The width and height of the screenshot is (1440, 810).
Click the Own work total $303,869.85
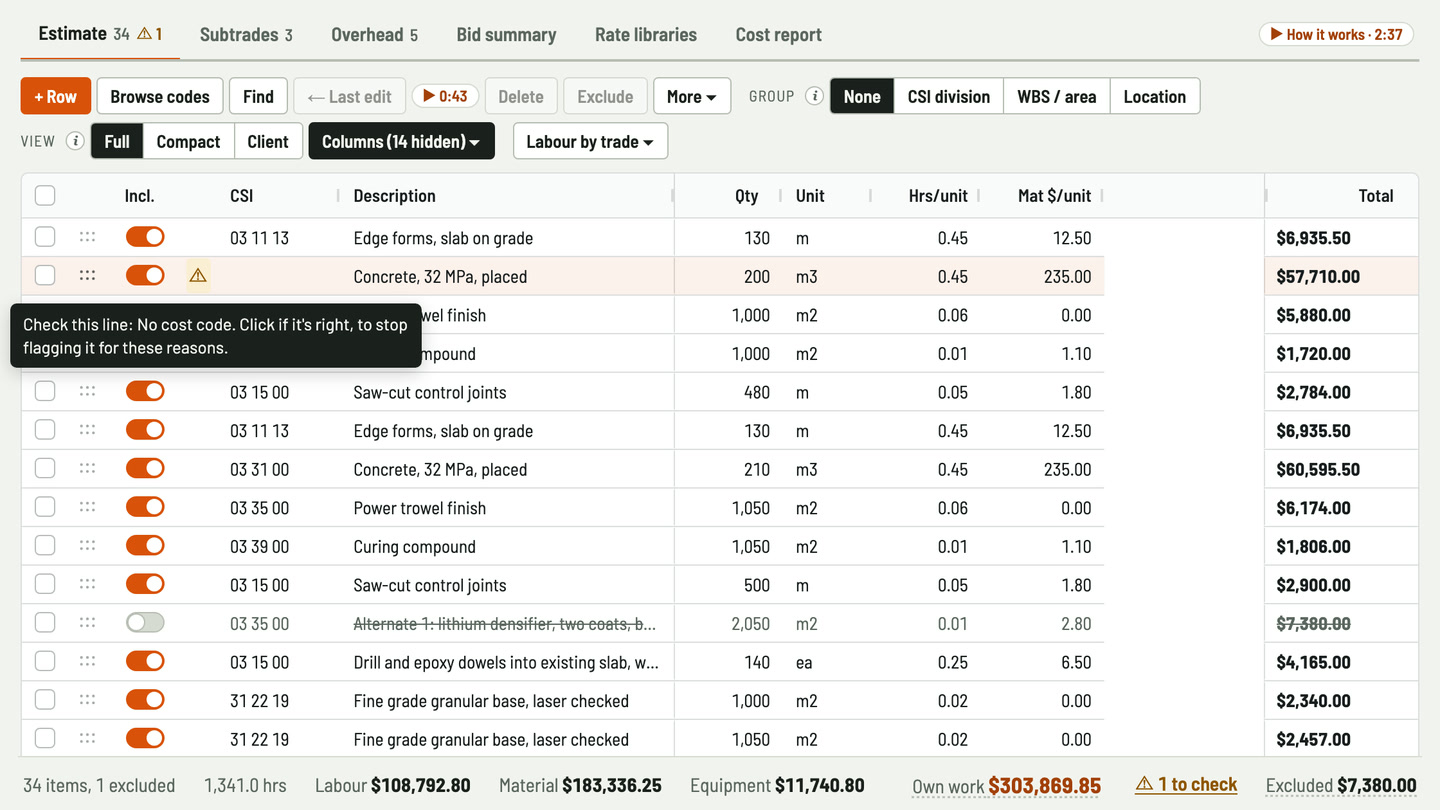[1044, 786]
